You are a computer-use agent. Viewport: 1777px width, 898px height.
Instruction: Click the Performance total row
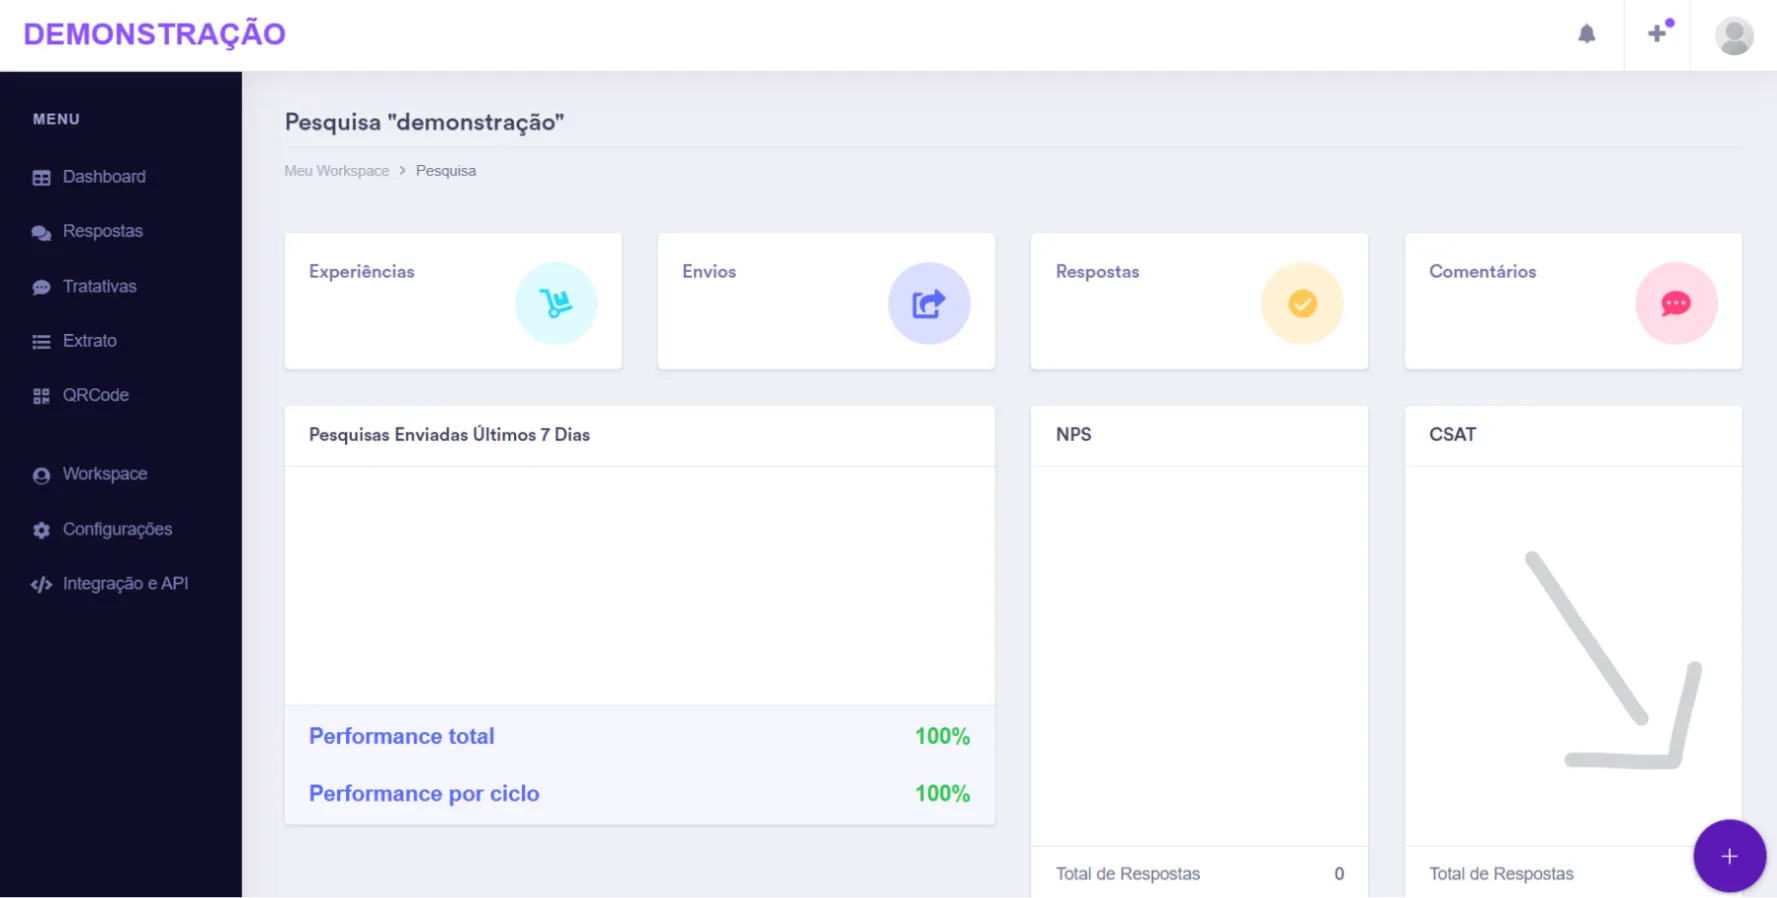tap(639, 736)
